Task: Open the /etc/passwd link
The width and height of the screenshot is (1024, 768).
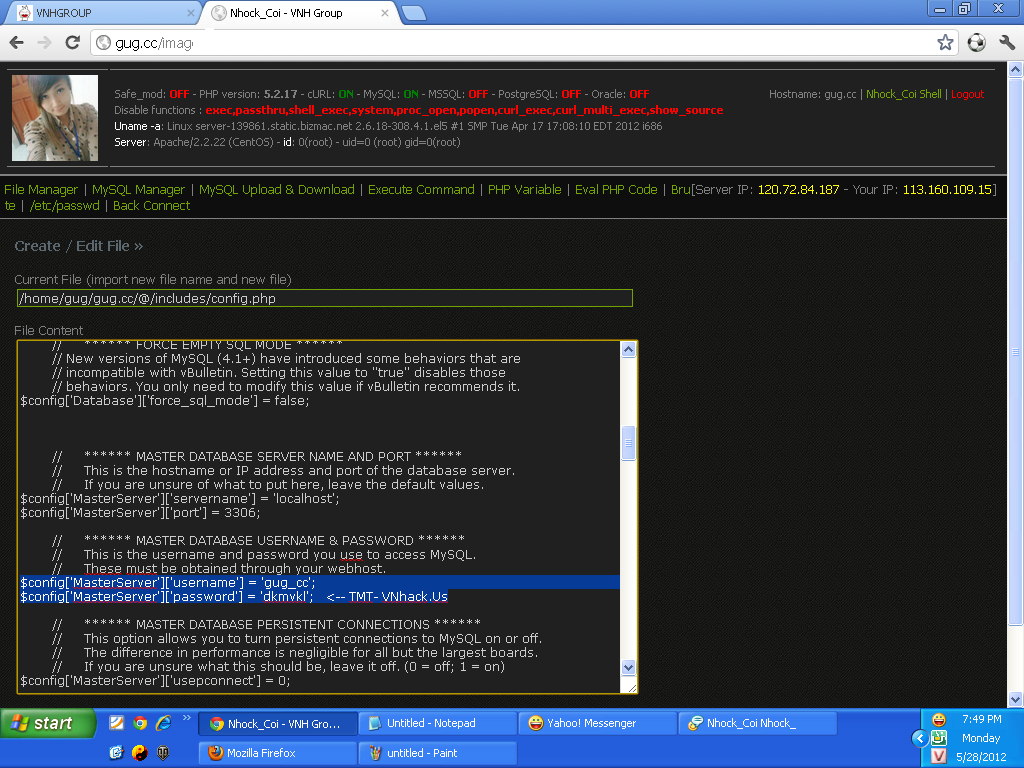Action: pos(65,206)
